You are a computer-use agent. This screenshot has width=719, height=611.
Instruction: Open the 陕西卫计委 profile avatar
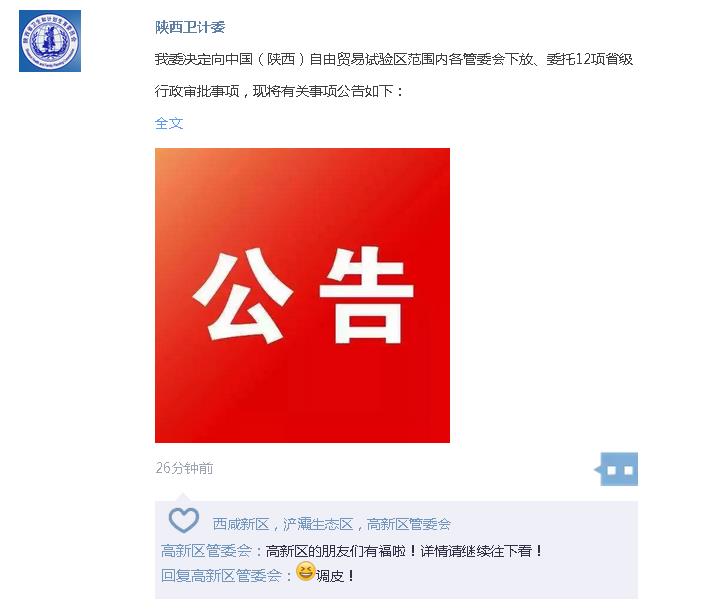pyautogui.click(x=50, y=41)
